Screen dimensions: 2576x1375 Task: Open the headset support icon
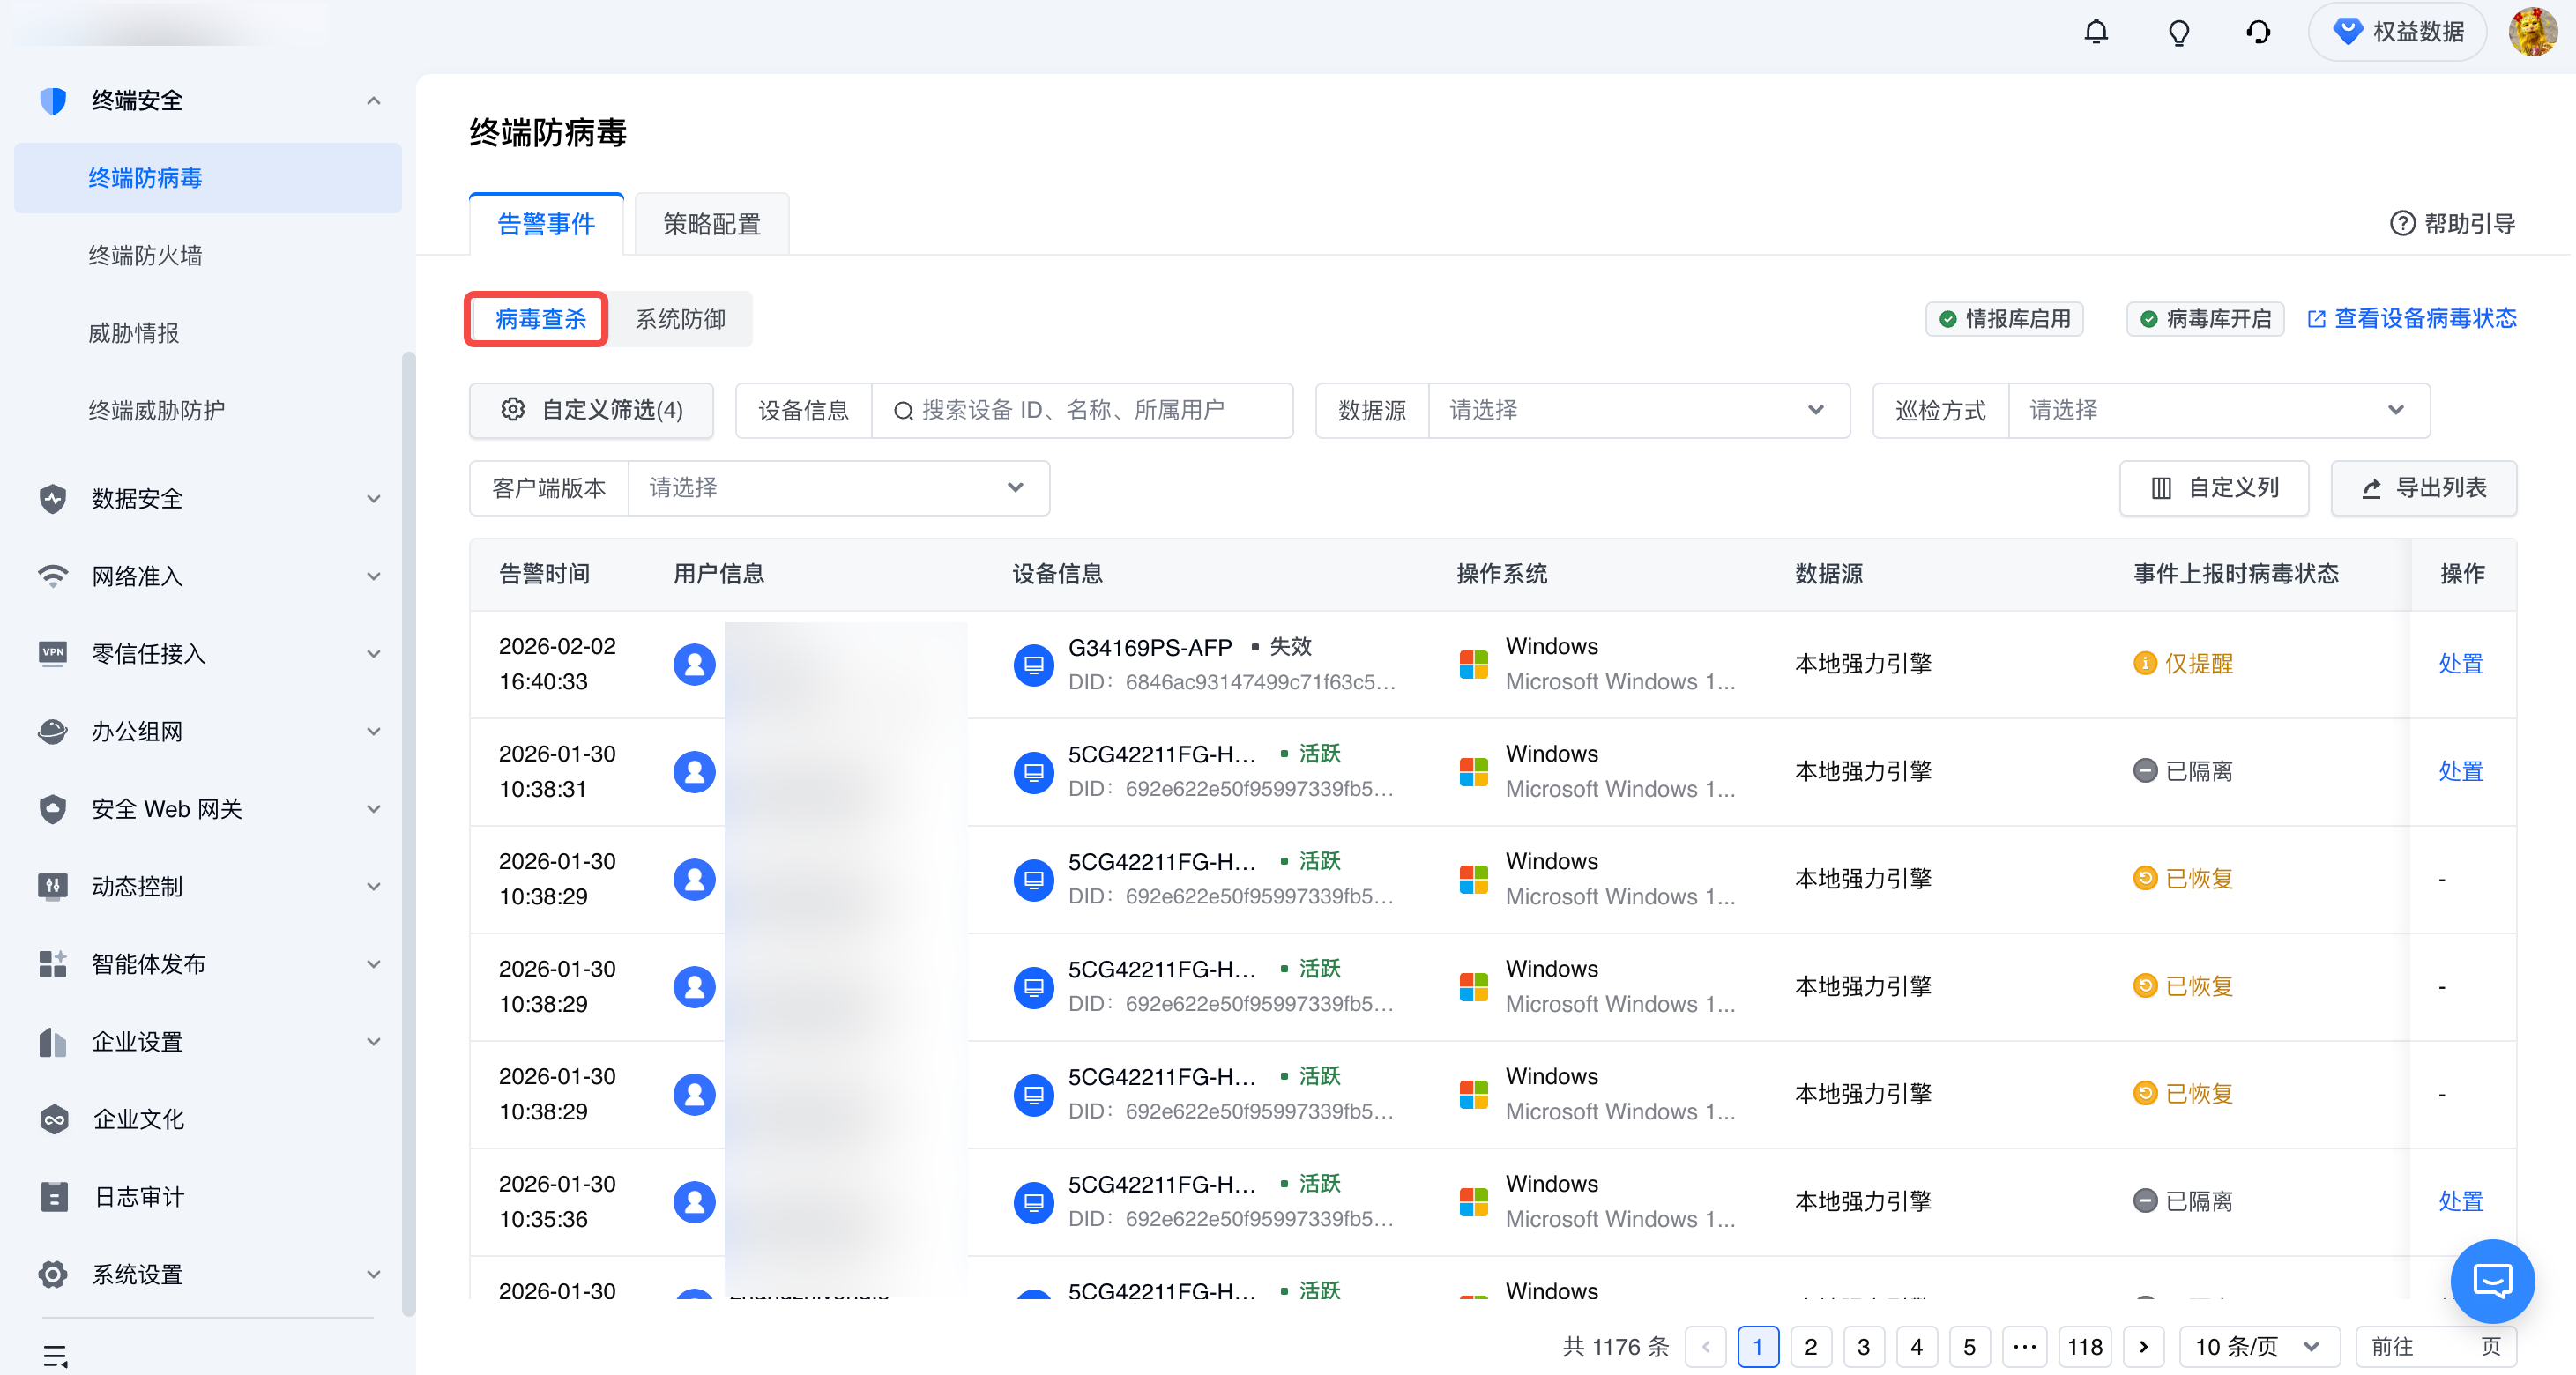click(x=2258, y=32)
